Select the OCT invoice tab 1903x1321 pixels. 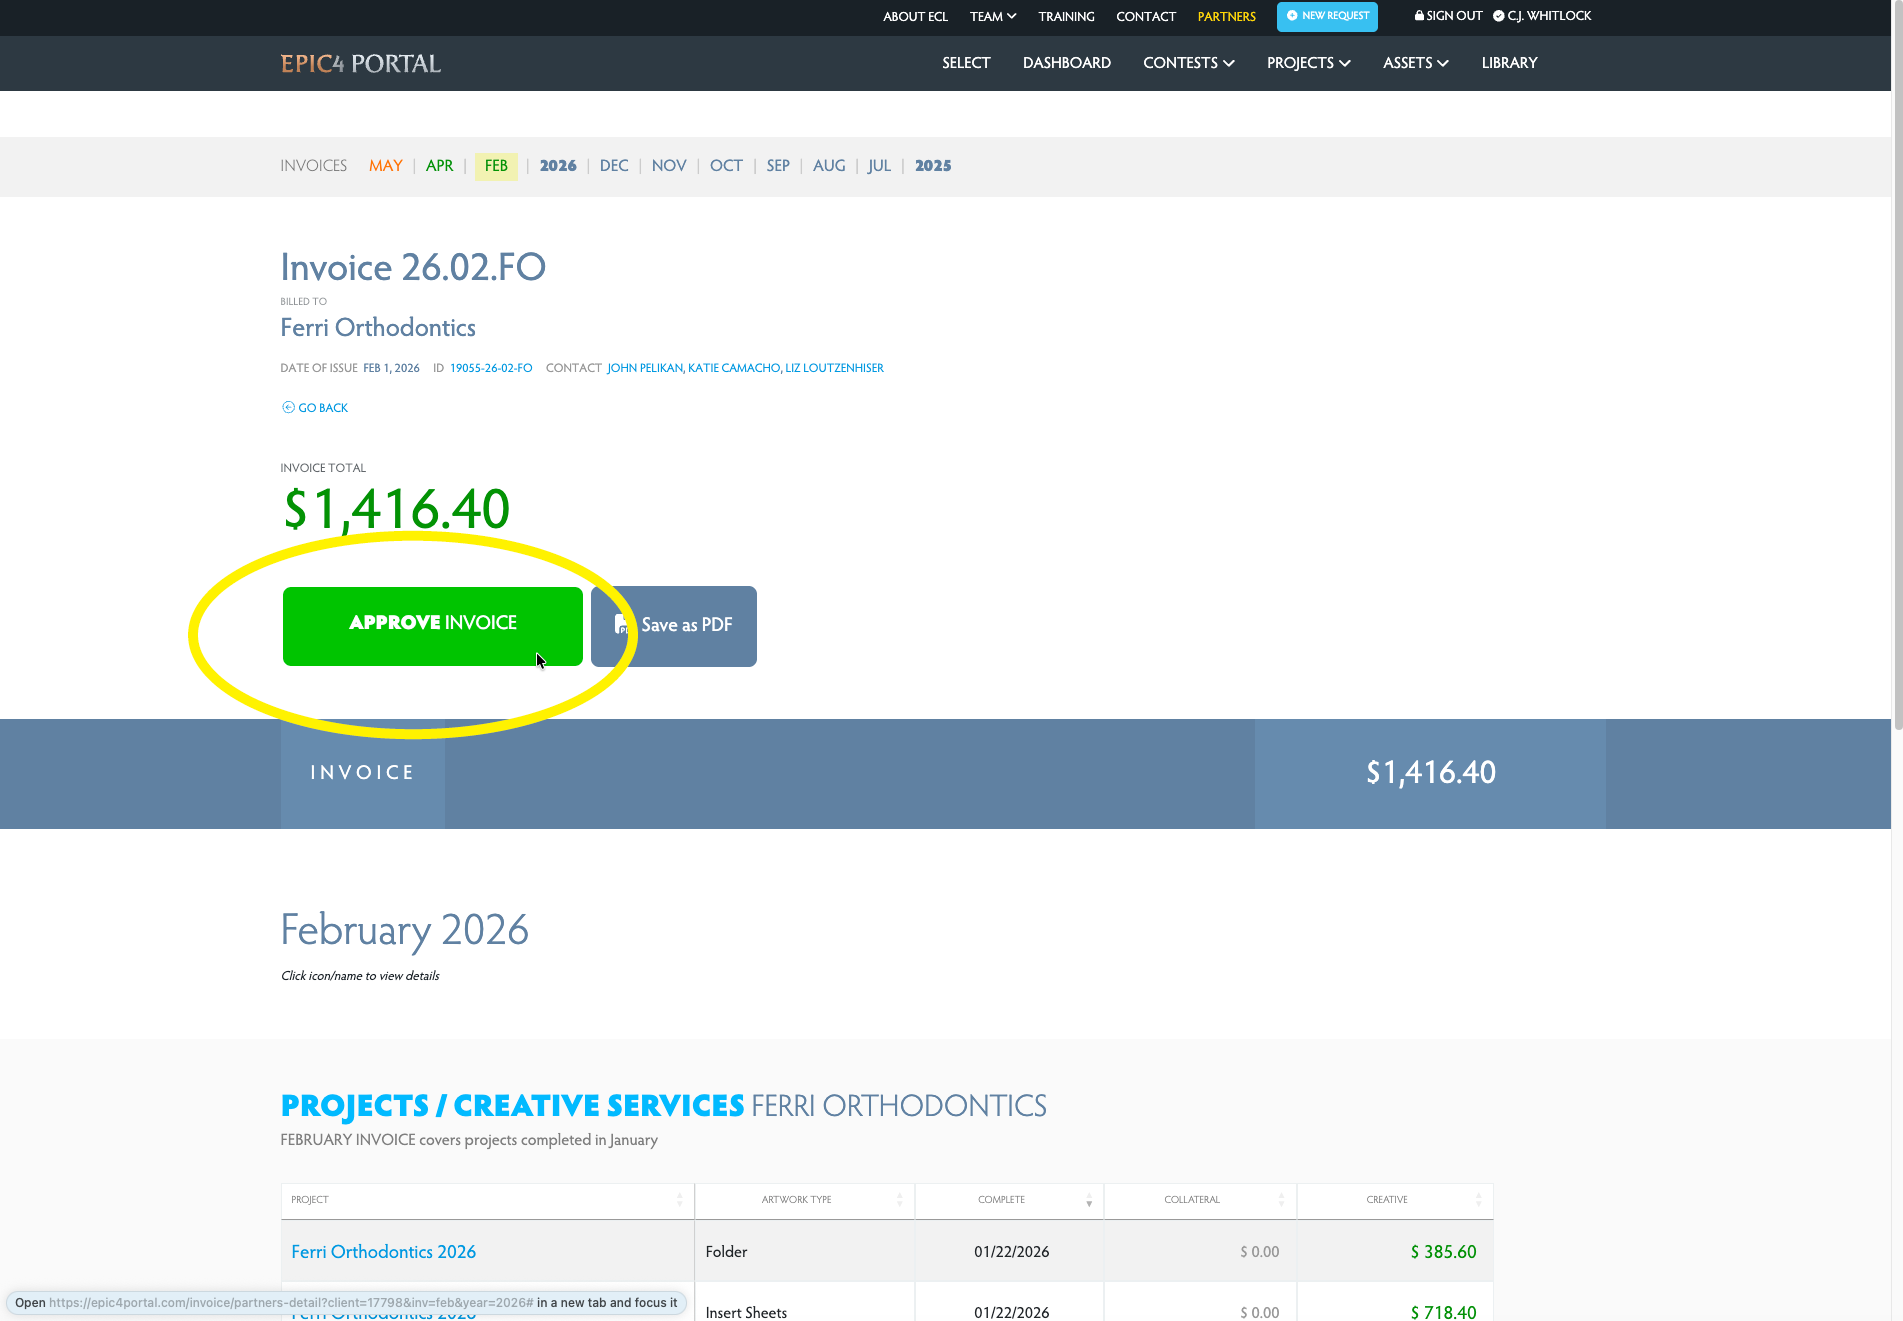click(x=726, y=166)
